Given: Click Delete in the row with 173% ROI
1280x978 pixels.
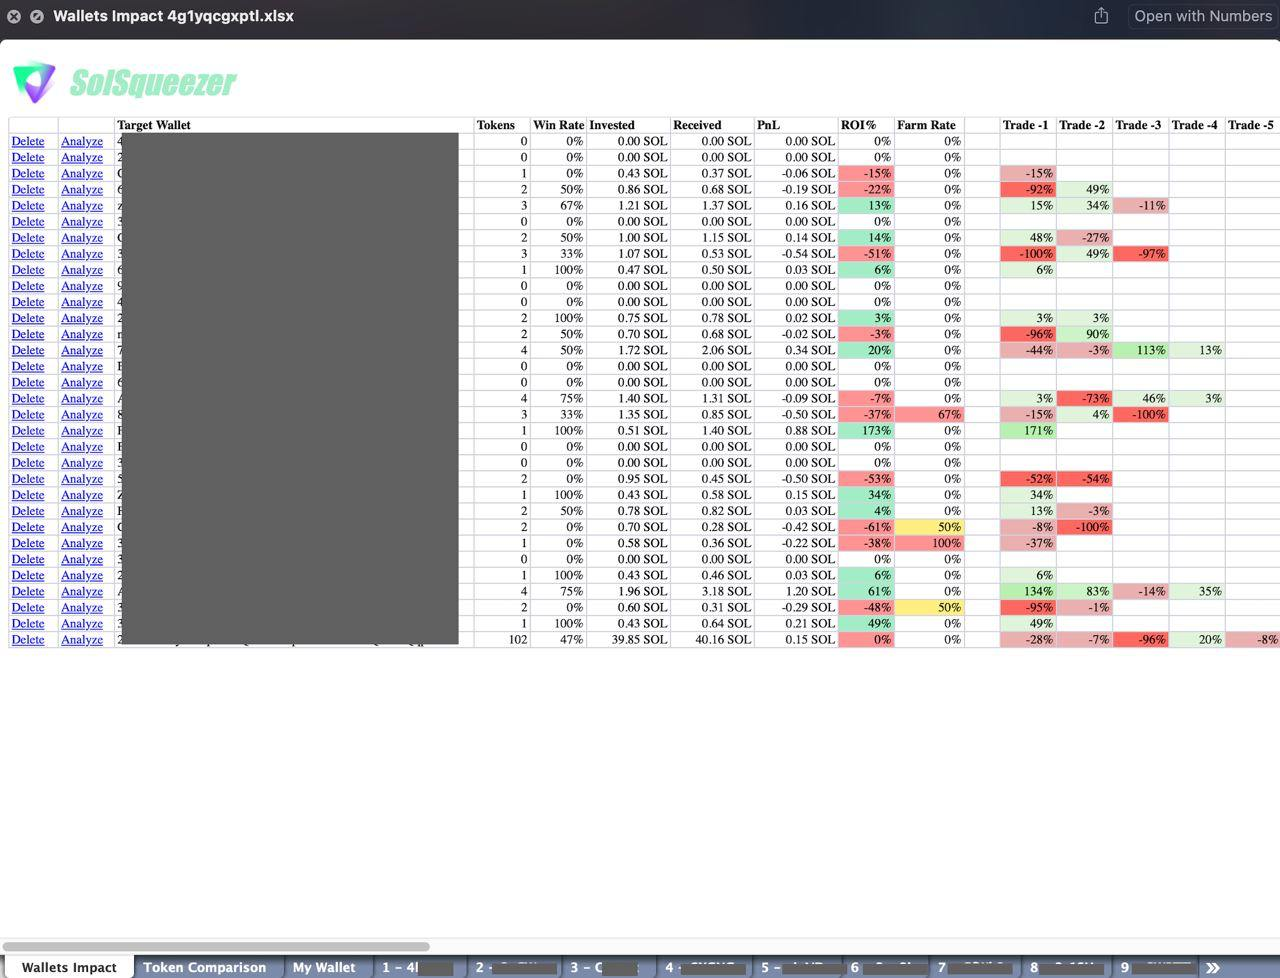Looking at the screenshot, I should click(x=28, y=431).
